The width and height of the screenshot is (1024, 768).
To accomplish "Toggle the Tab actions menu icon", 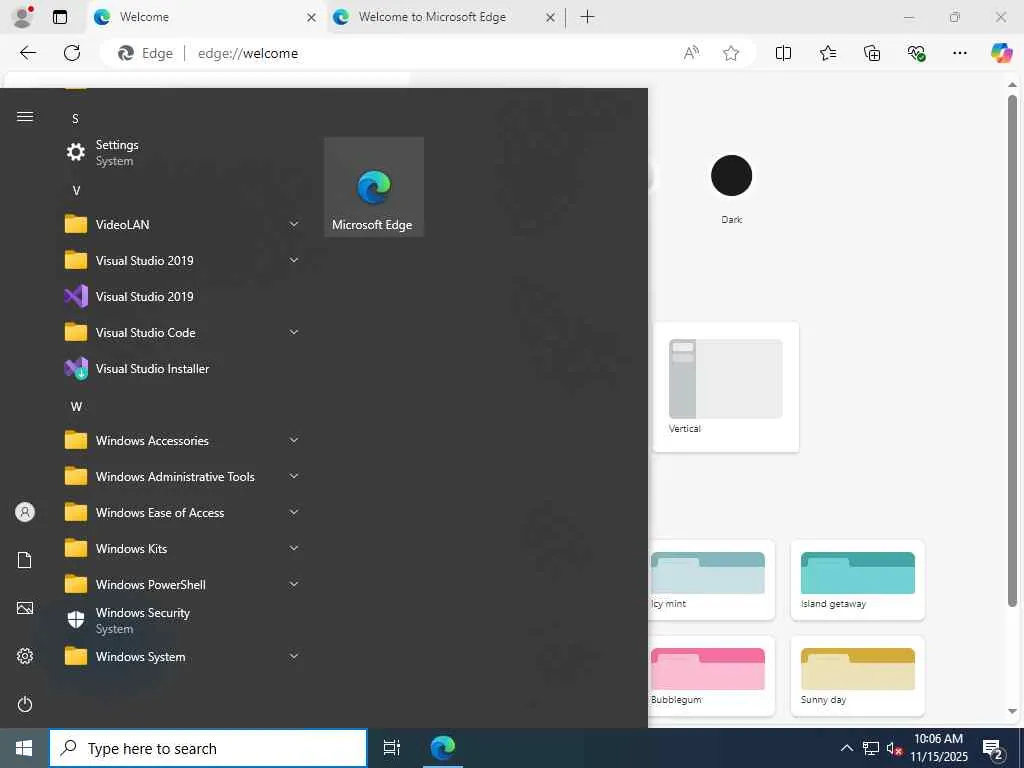I will point(60,17).
